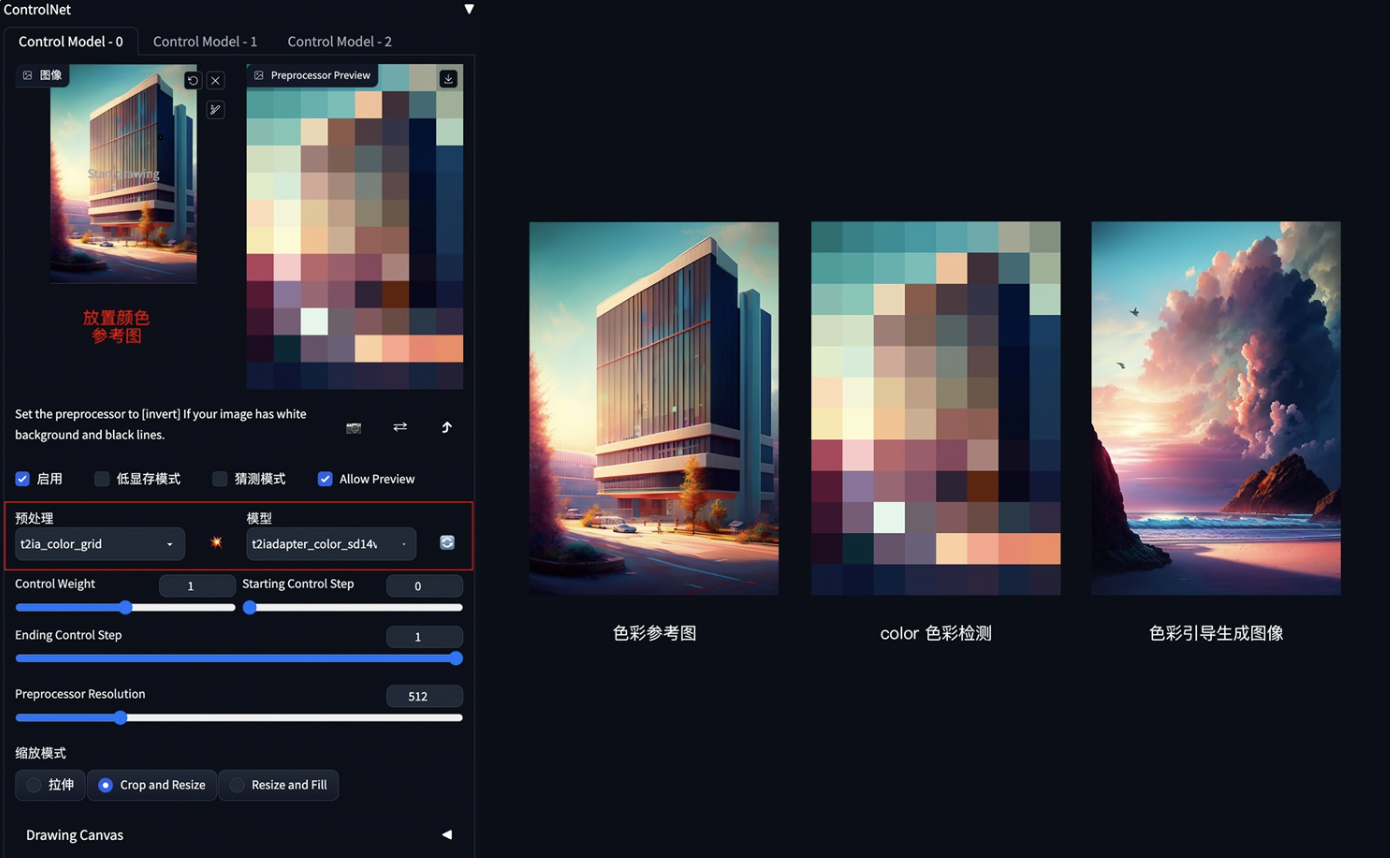Image resolution: width=1390 pixels, height=858 pixels.
Task: Click the upward arrow send-dimensions icon
Action: [446, 427]
